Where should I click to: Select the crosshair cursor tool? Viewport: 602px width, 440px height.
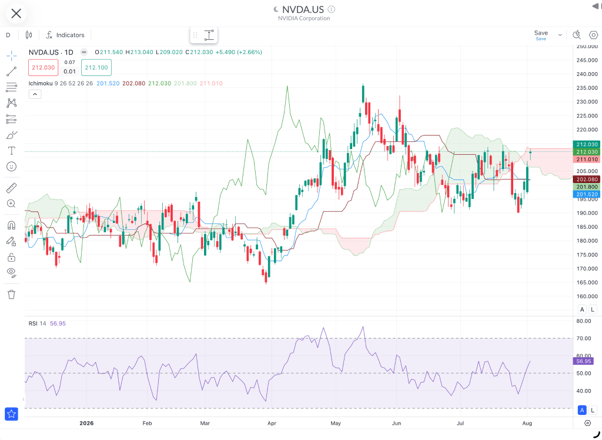[12, 56]
